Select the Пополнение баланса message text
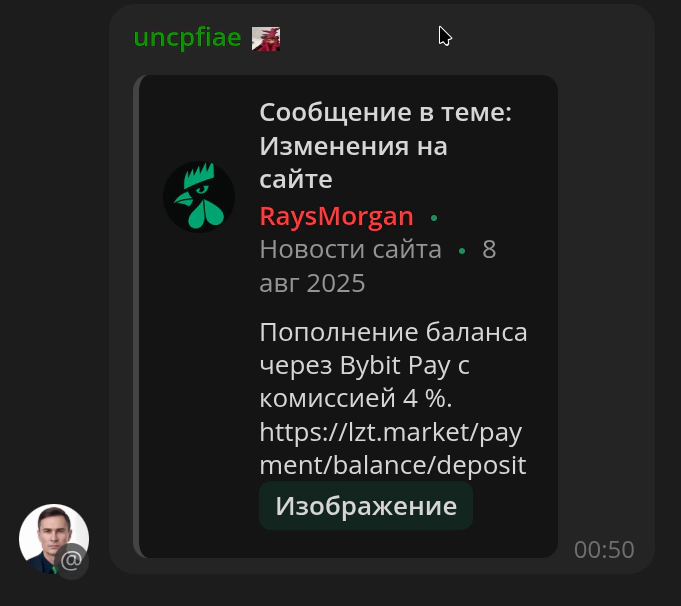The height and width of the screenshot is (606, 681). pos(393,332)
